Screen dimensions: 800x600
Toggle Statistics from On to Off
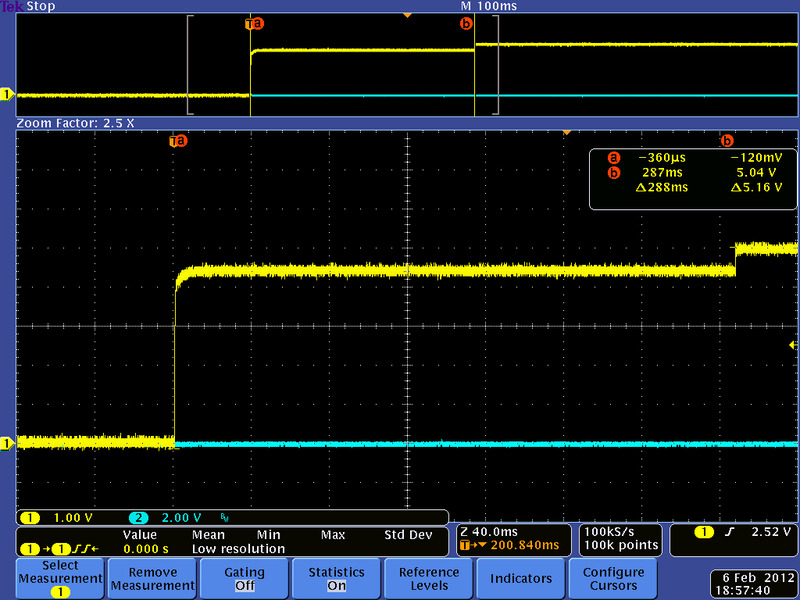tap(335, 578)
